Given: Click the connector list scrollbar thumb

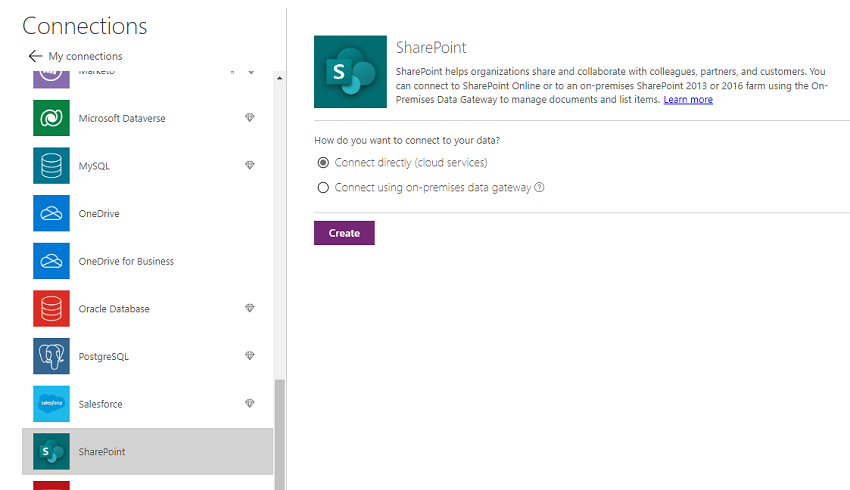Looking at the screenshot, I should [x=279, y=434].
